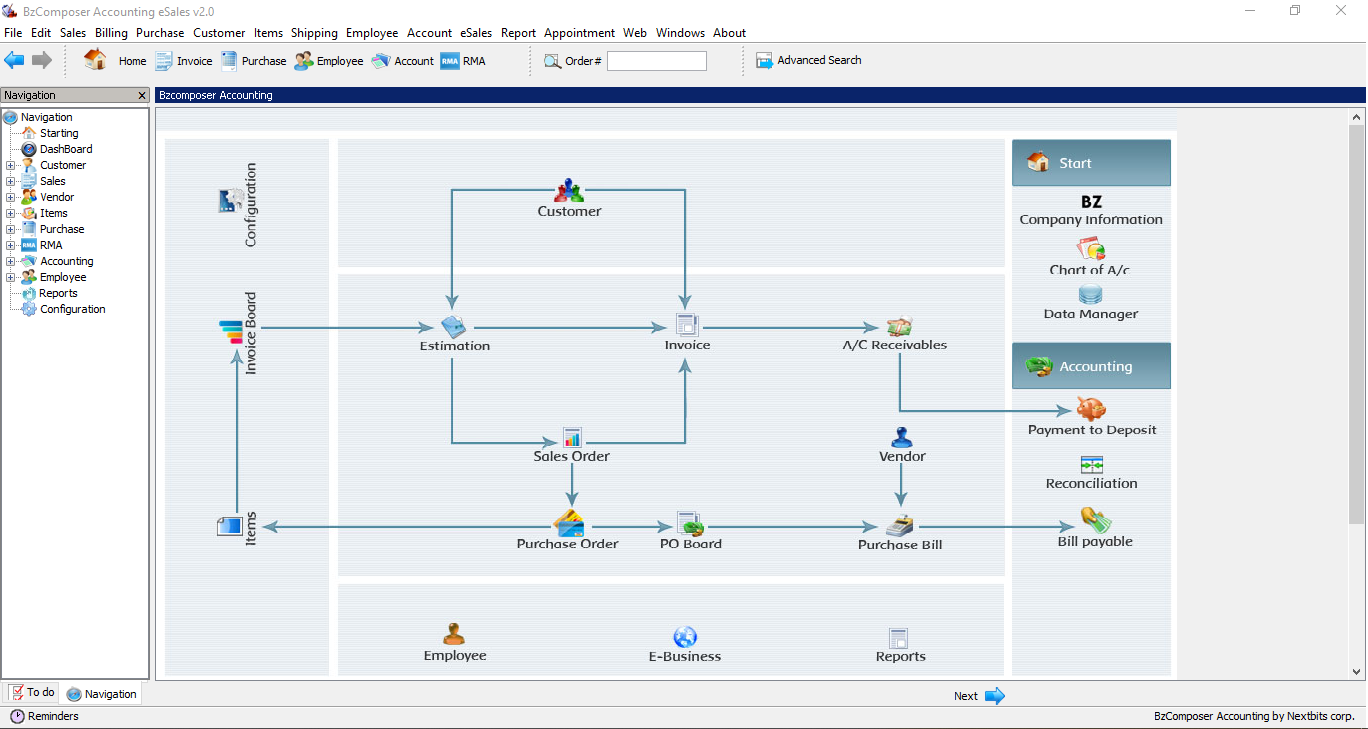Open the eSales menu
The width and height of the screenshot is (1368, 729).
click(476, 33)
